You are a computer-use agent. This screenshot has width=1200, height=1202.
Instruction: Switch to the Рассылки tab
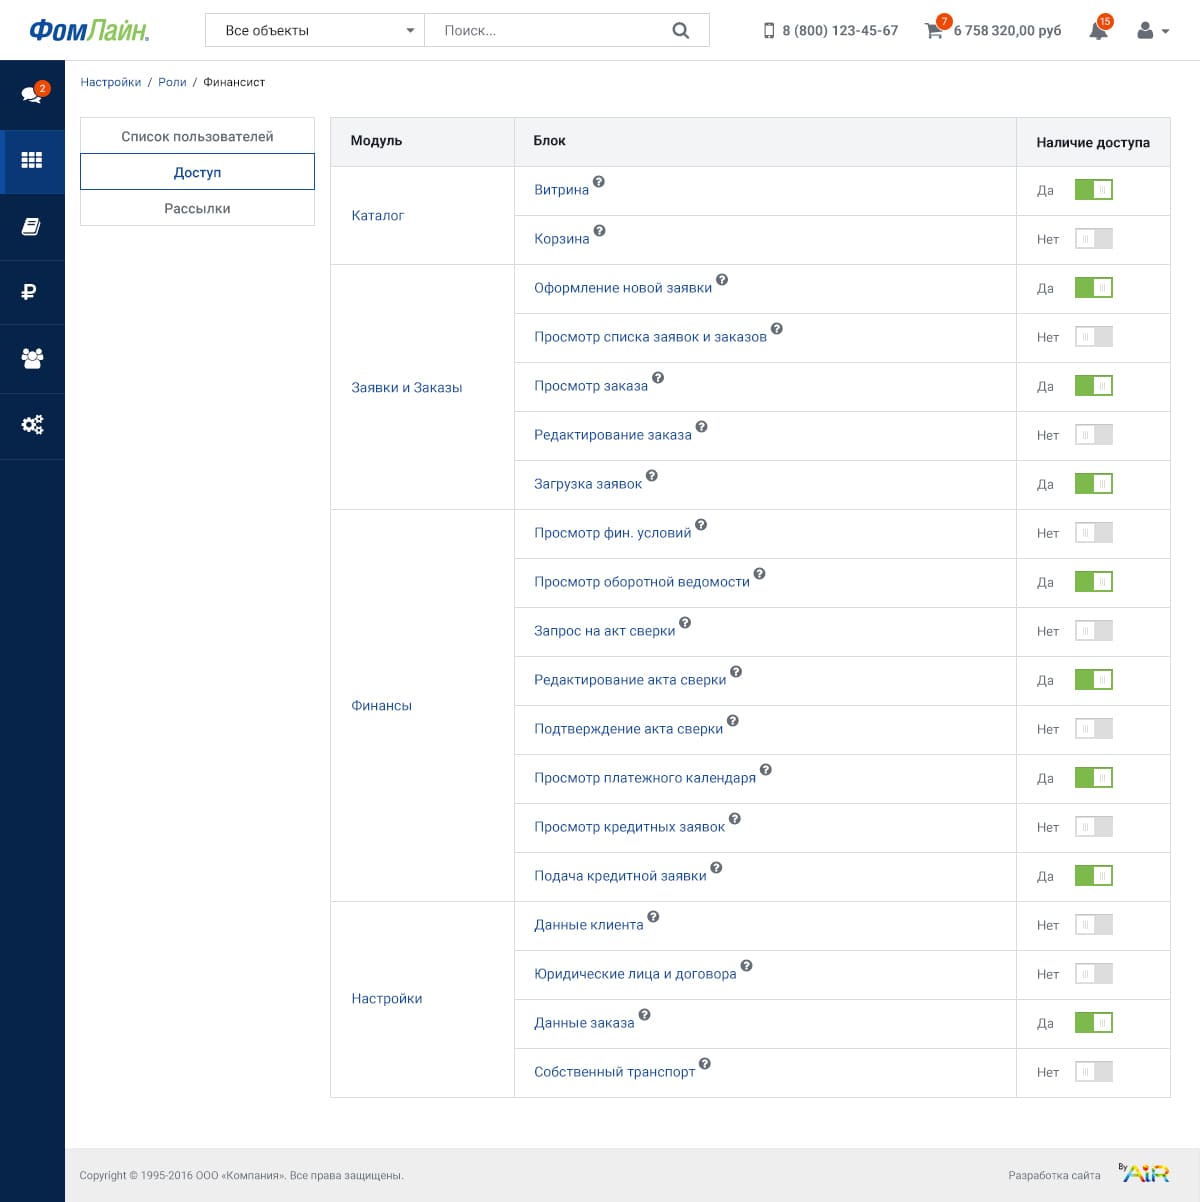coord(197,208)
